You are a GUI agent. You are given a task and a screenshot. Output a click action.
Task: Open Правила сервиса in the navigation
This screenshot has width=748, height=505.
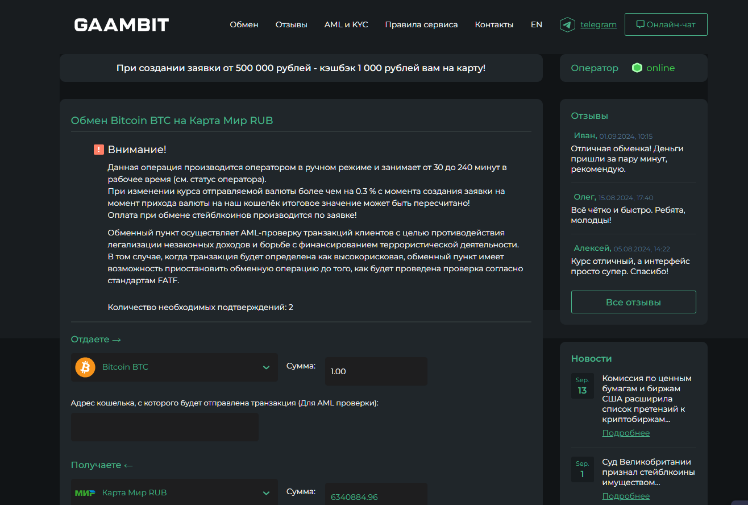(x=421, y=24)
